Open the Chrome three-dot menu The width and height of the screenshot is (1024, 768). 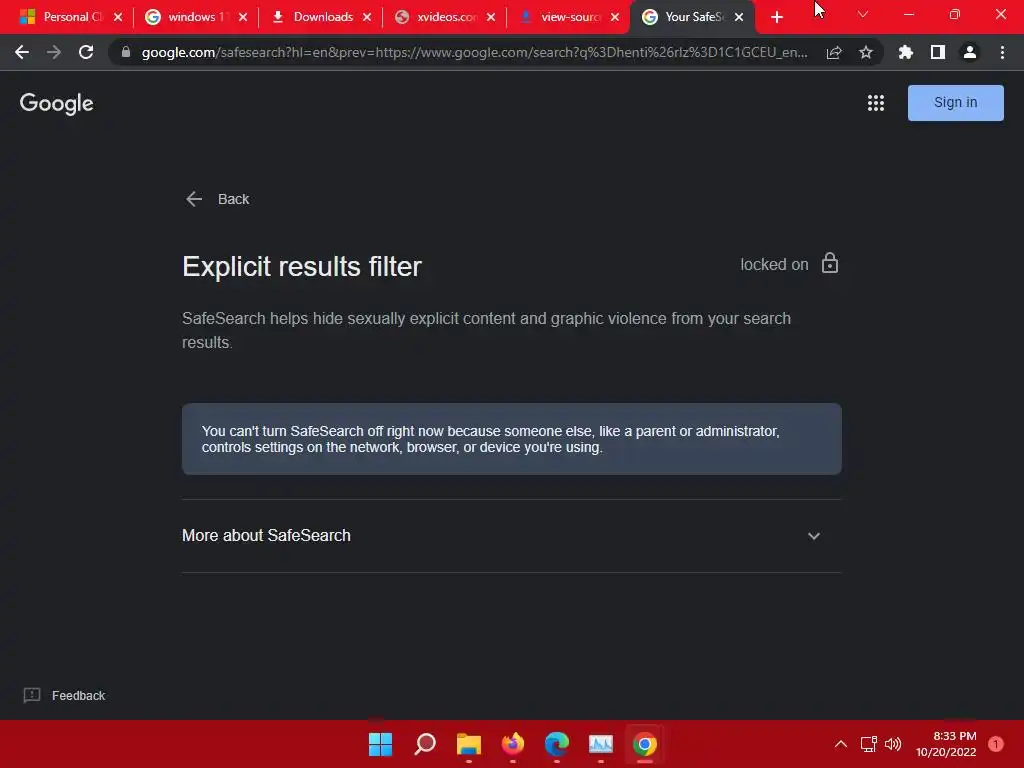click(1002, 52)
